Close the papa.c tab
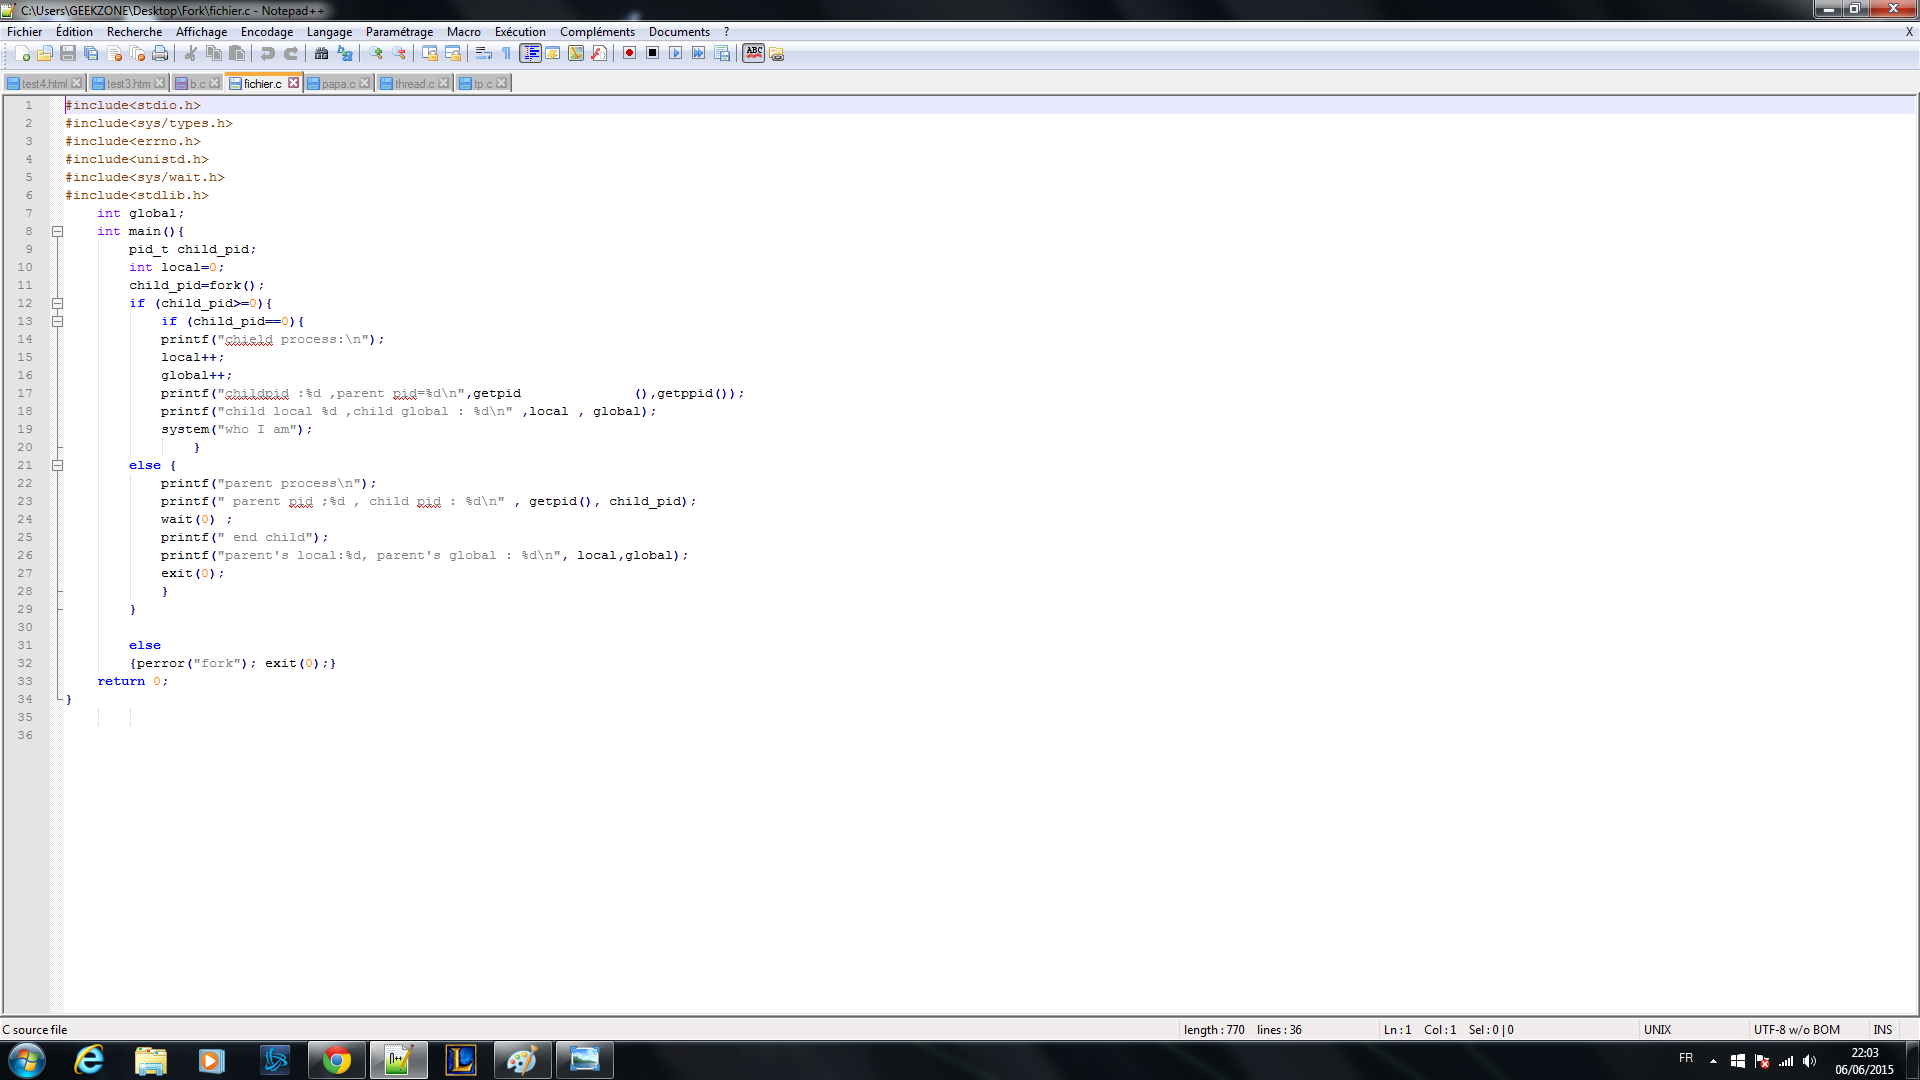This screenshot has height=1080, width=1920. tap(365, 83)
